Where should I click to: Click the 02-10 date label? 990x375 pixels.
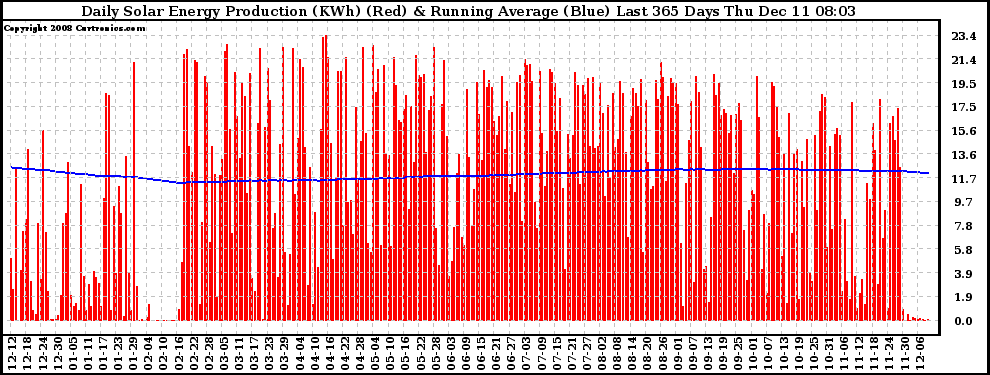164,353
